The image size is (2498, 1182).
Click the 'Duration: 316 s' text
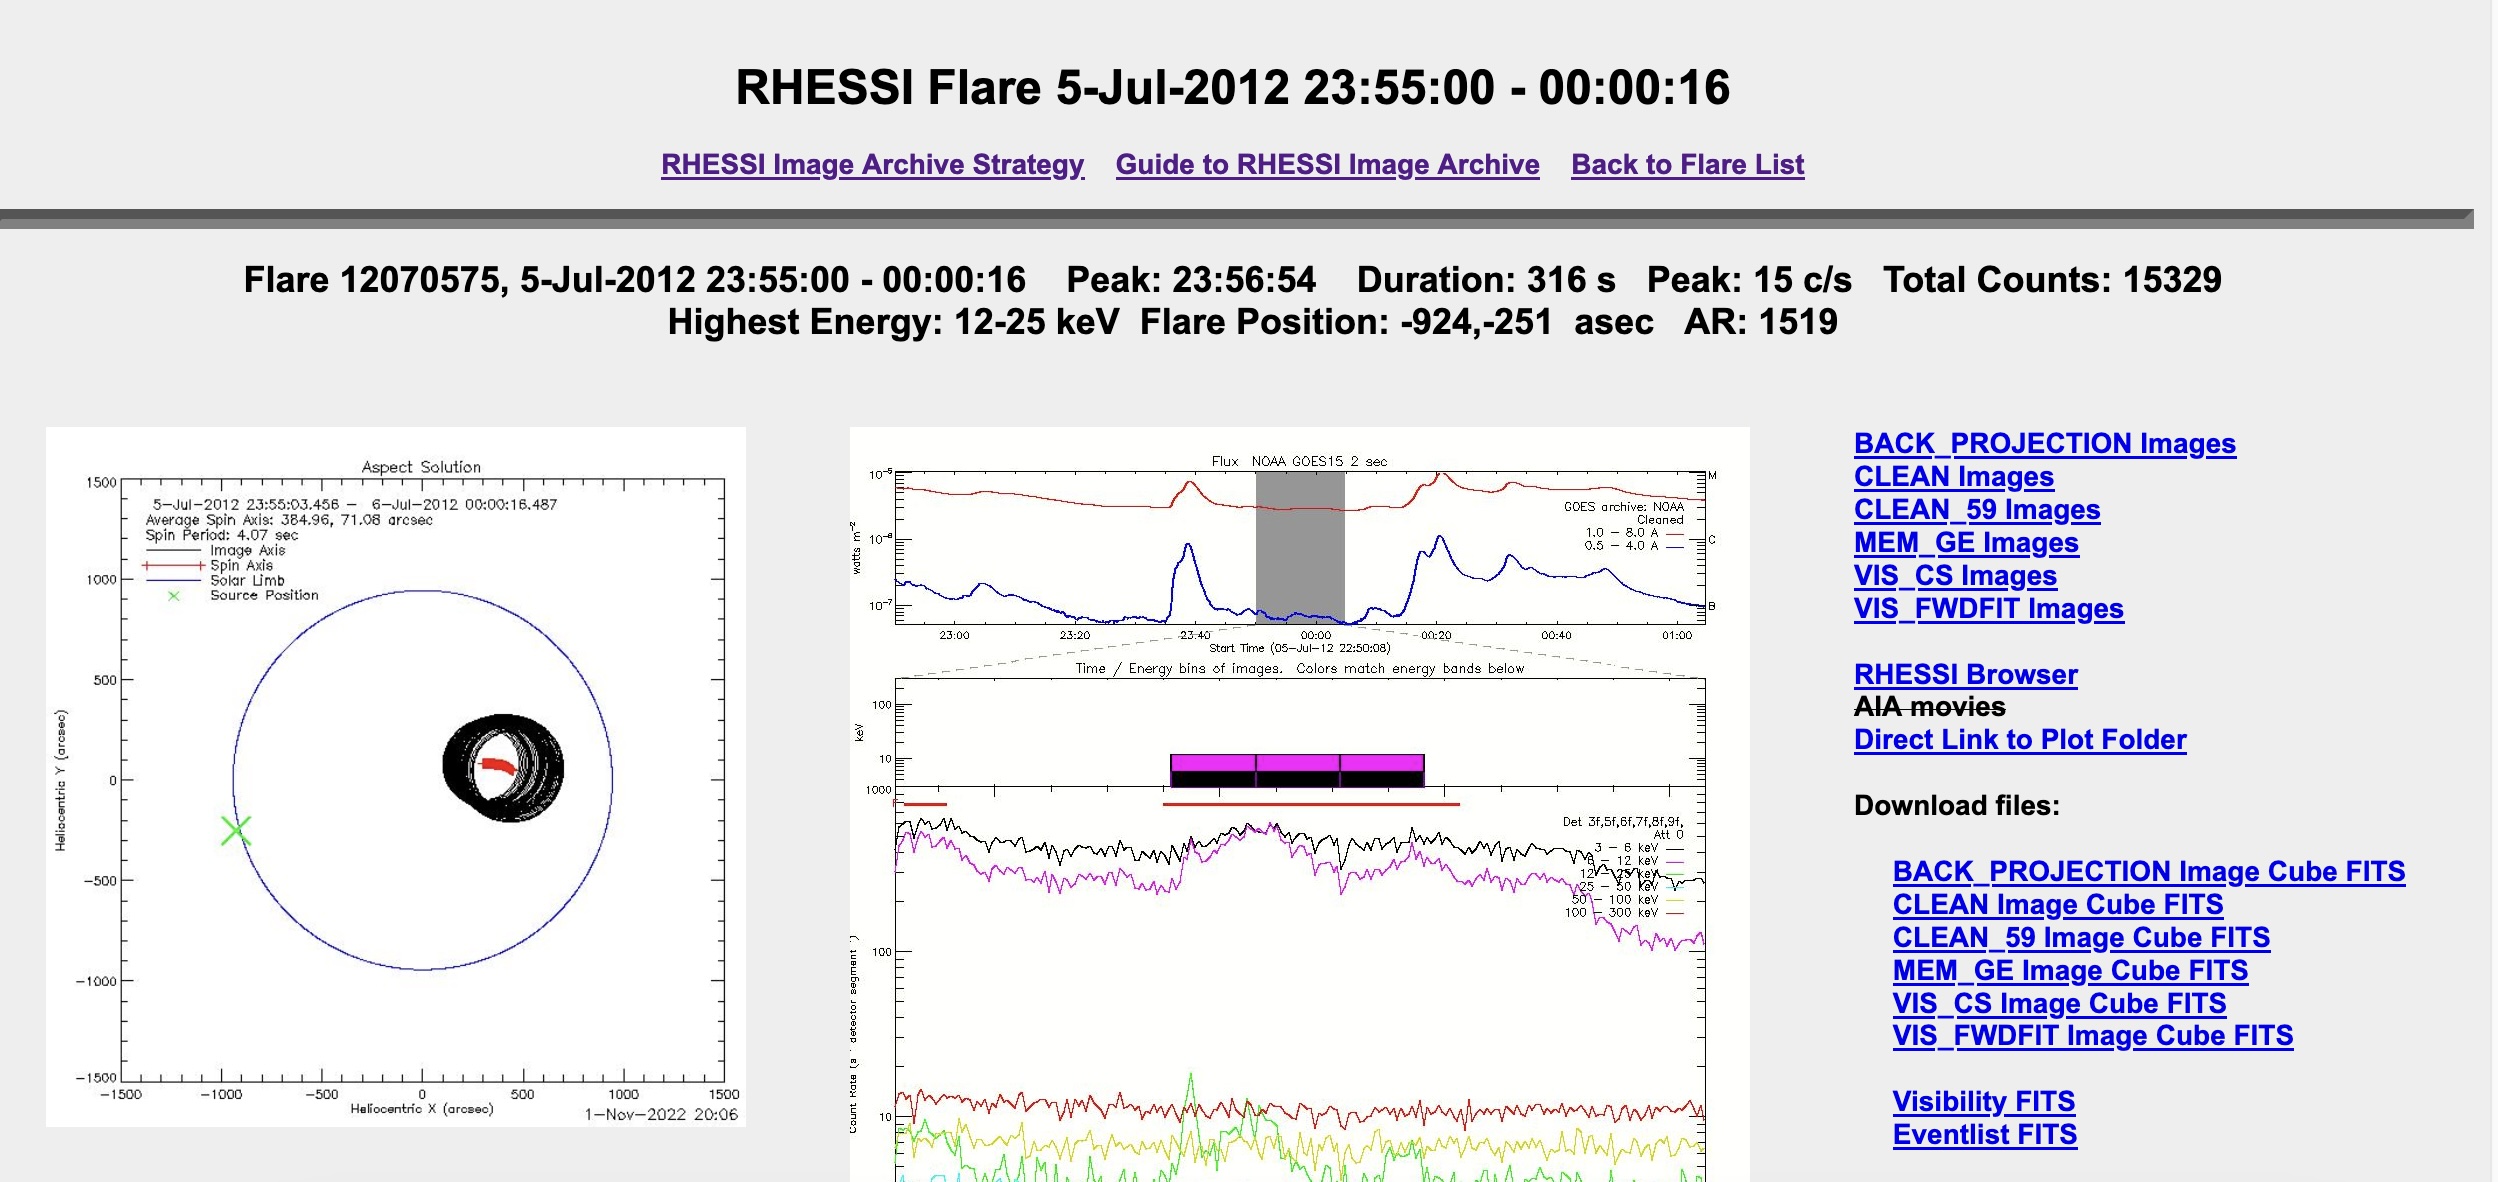pyautogui.click(x=1486, y=279)
